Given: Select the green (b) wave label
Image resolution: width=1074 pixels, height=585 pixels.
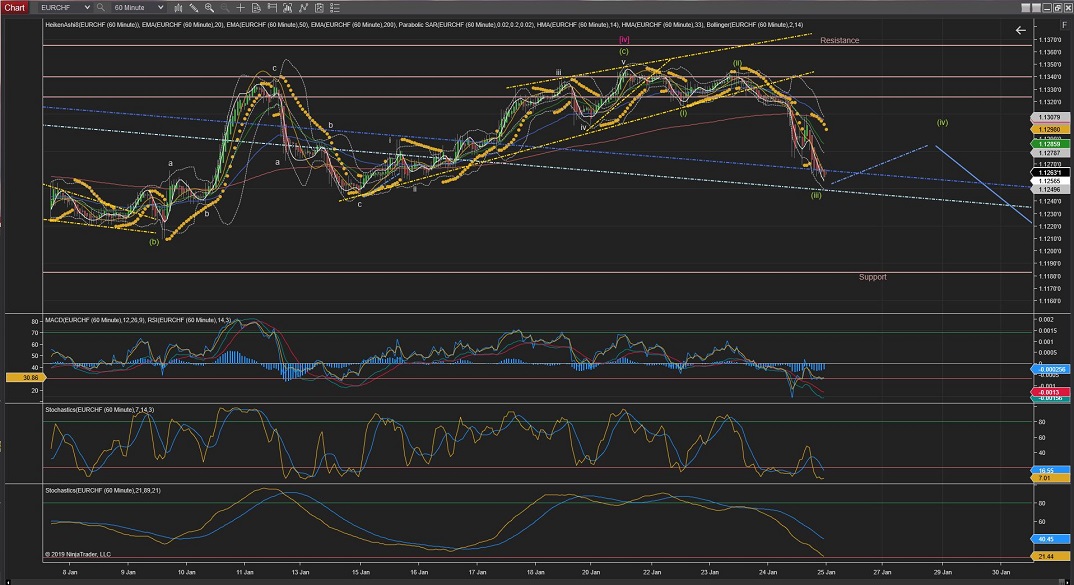Looking at the screenshot, I should (153, 242).
